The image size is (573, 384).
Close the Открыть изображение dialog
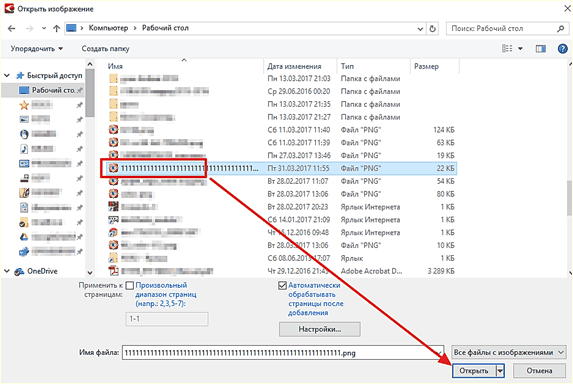point(567,8)
